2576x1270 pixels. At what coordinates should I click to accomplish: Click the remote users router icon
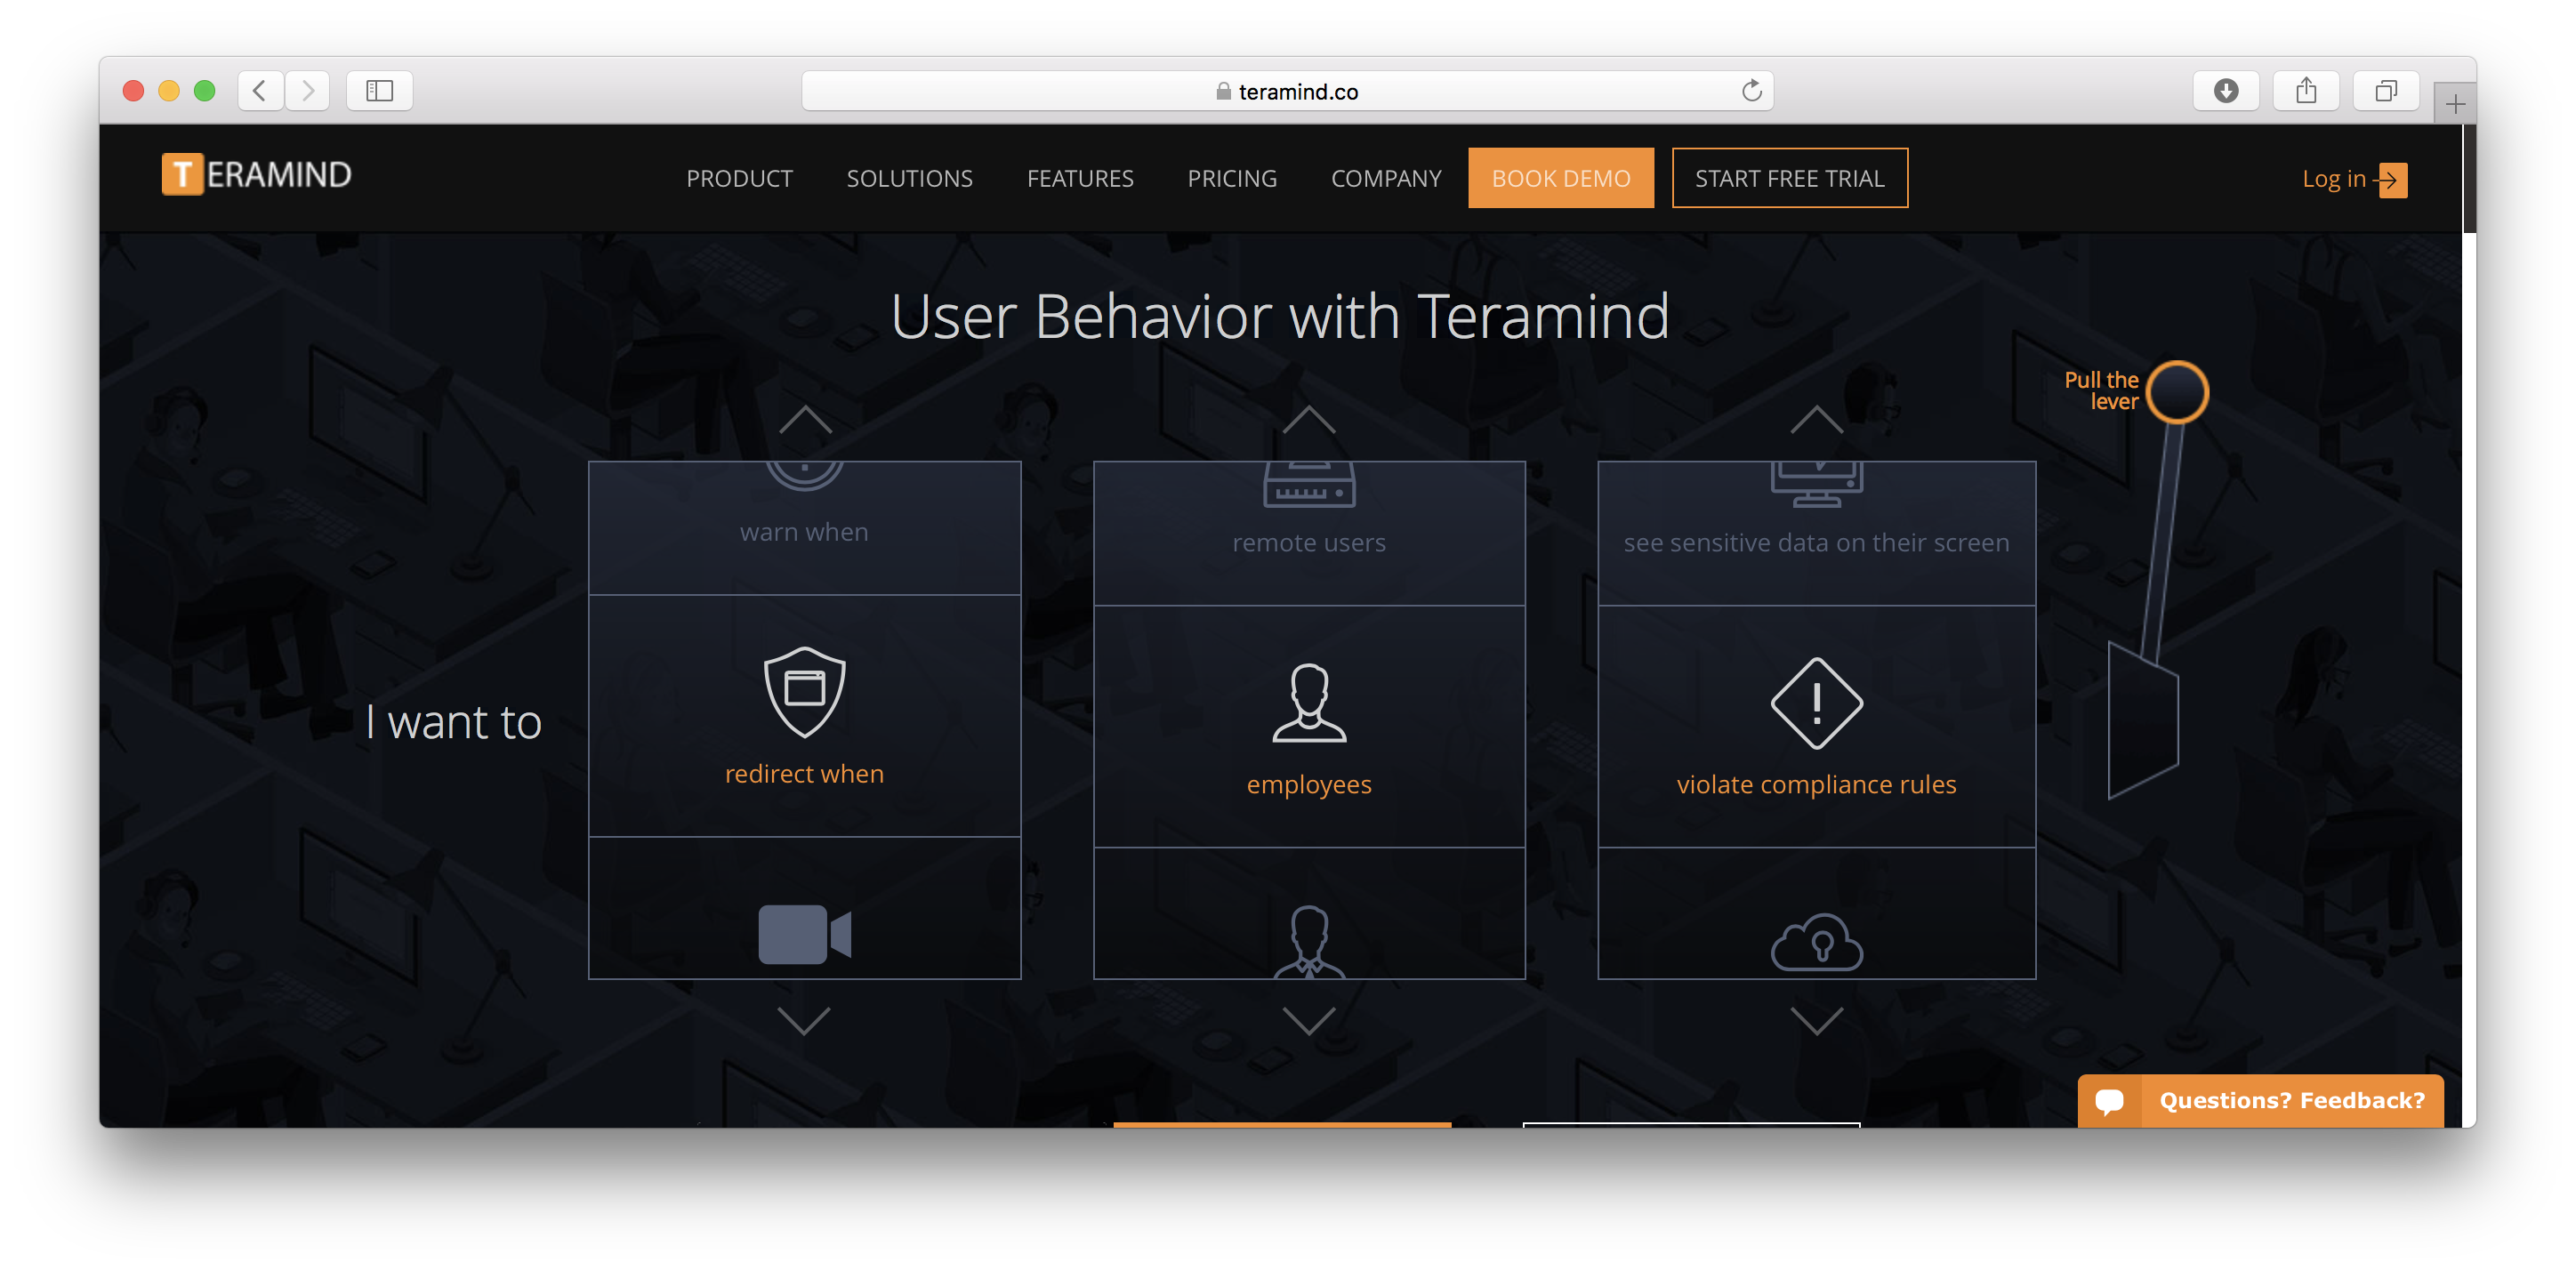[x=1309, y=484]
